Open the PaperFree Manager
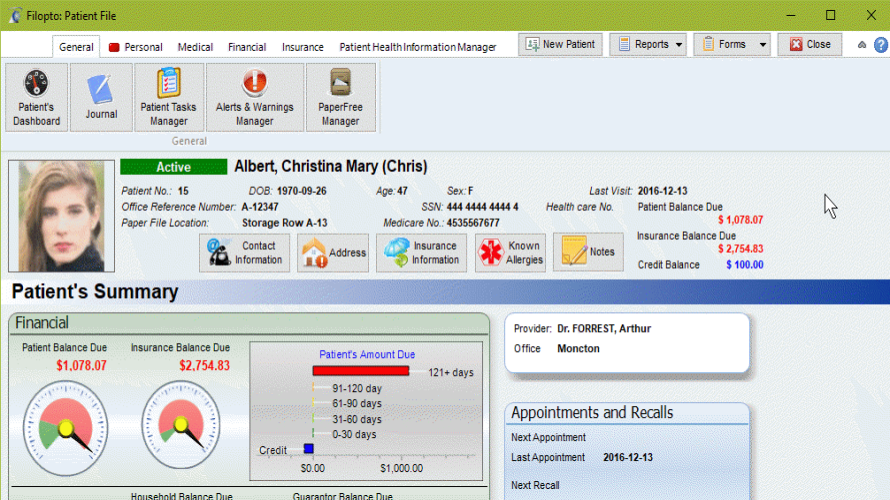Screen dimensions: 890x500 (341, 98)
